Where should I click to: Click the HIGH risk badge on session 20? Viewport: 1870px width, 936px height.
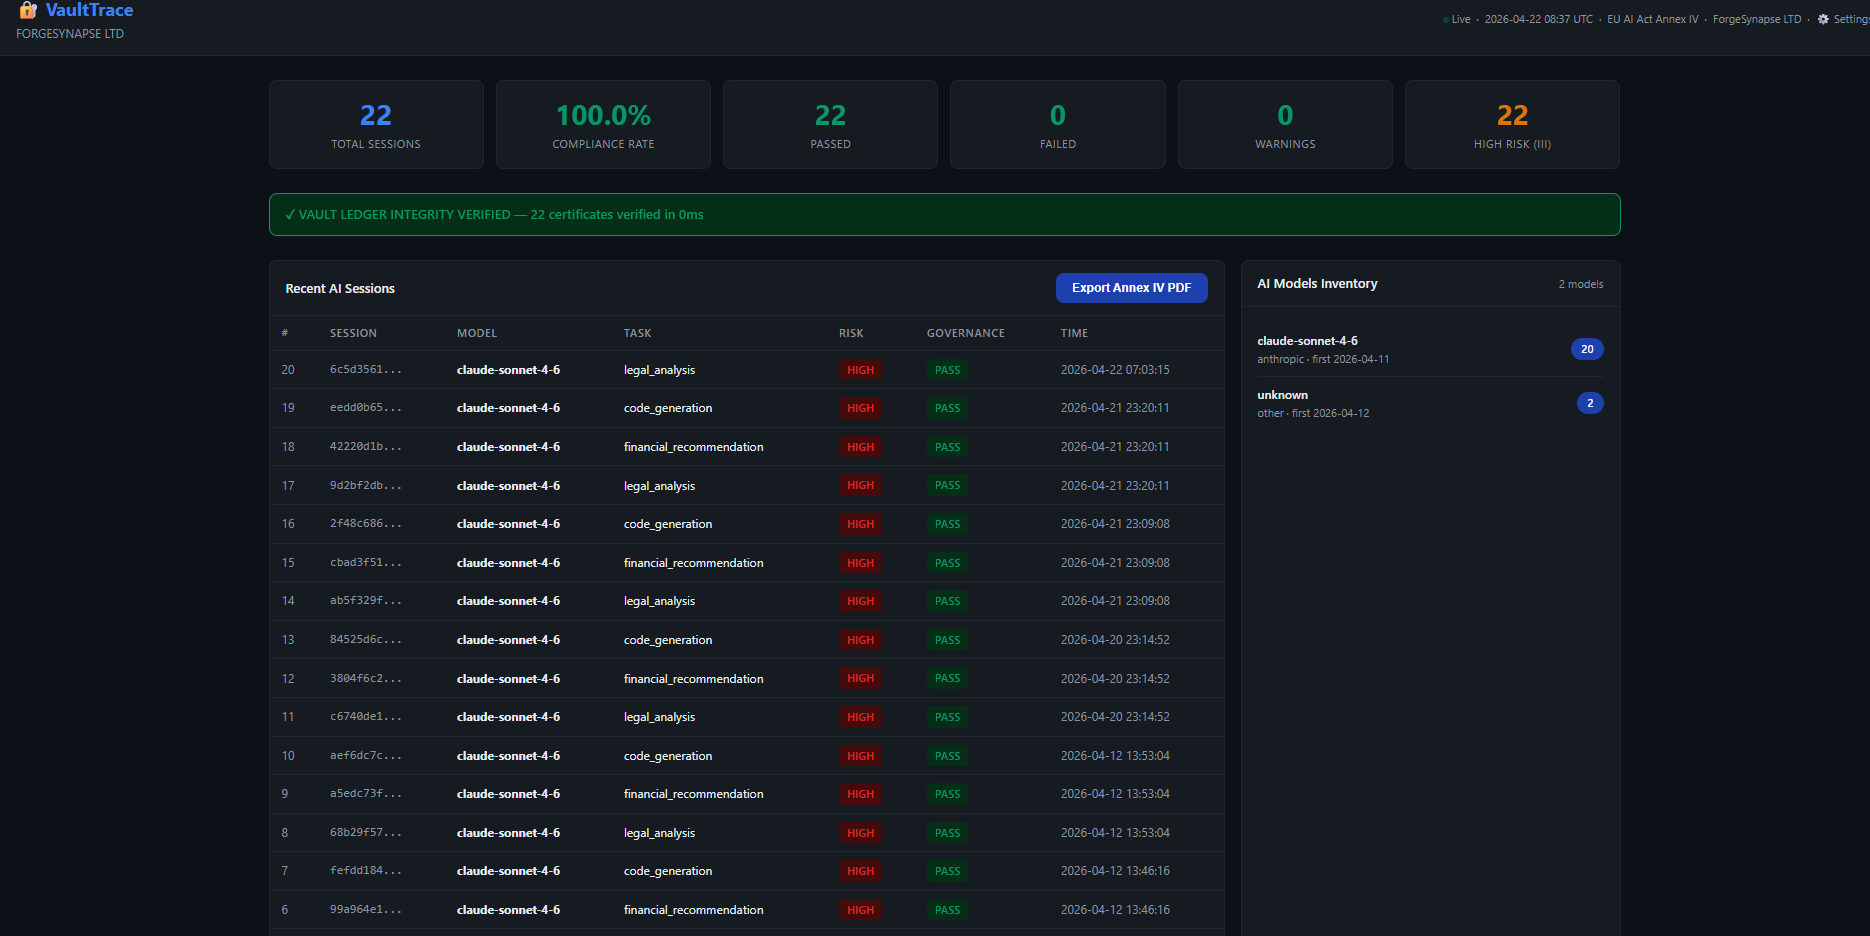pyautogui.click(x=860, y=370)
